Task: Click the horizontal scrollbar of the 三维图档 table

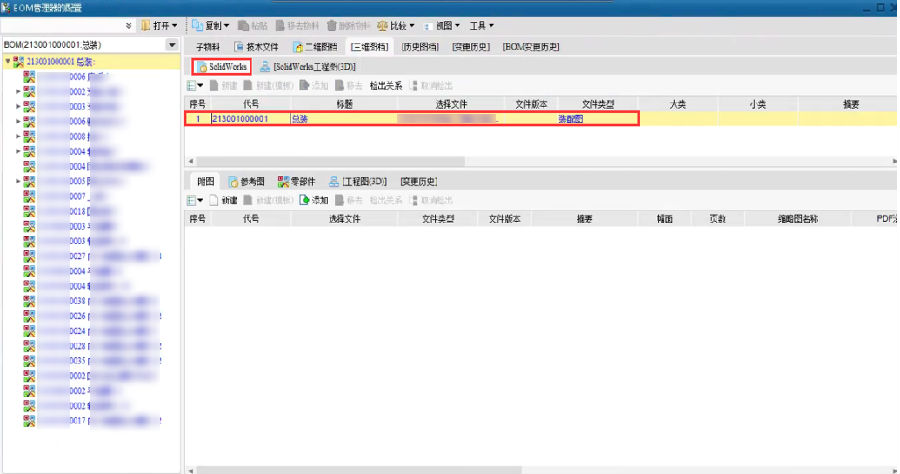Action: tap(331, 161)
